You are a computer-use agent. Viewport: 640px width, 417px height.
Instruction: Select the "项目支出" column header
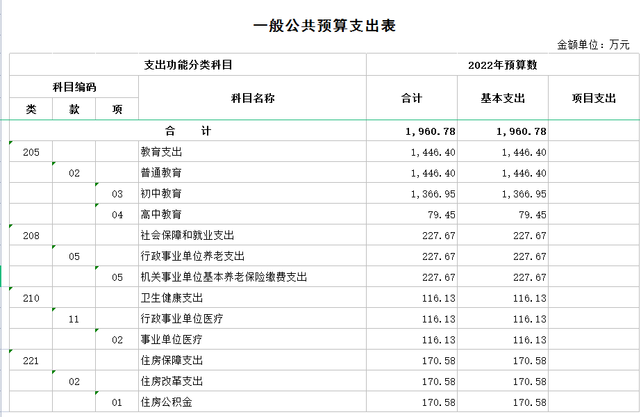(x=594, y=98)
